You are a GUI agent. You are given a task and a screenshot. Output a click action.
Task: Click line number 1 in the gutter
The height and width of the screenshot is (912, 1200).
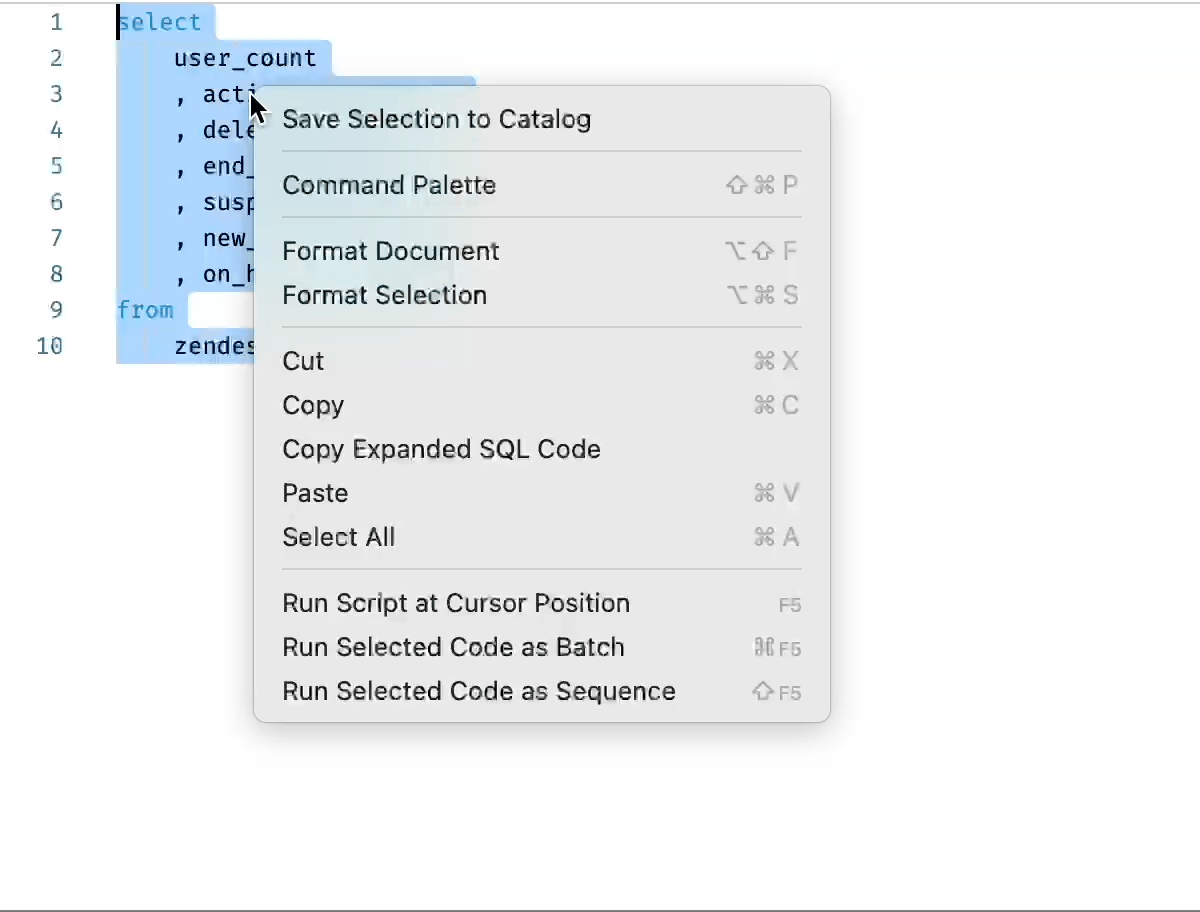click(57, 22)
